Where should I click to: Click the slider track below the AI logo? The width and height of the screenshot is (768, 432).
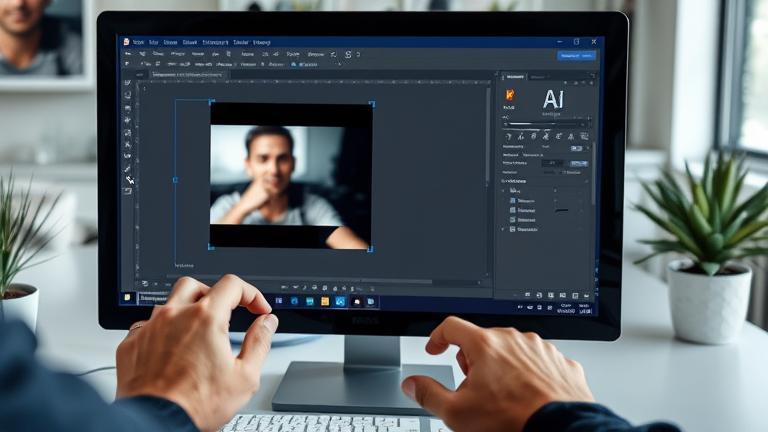click(x=547, y=124)
